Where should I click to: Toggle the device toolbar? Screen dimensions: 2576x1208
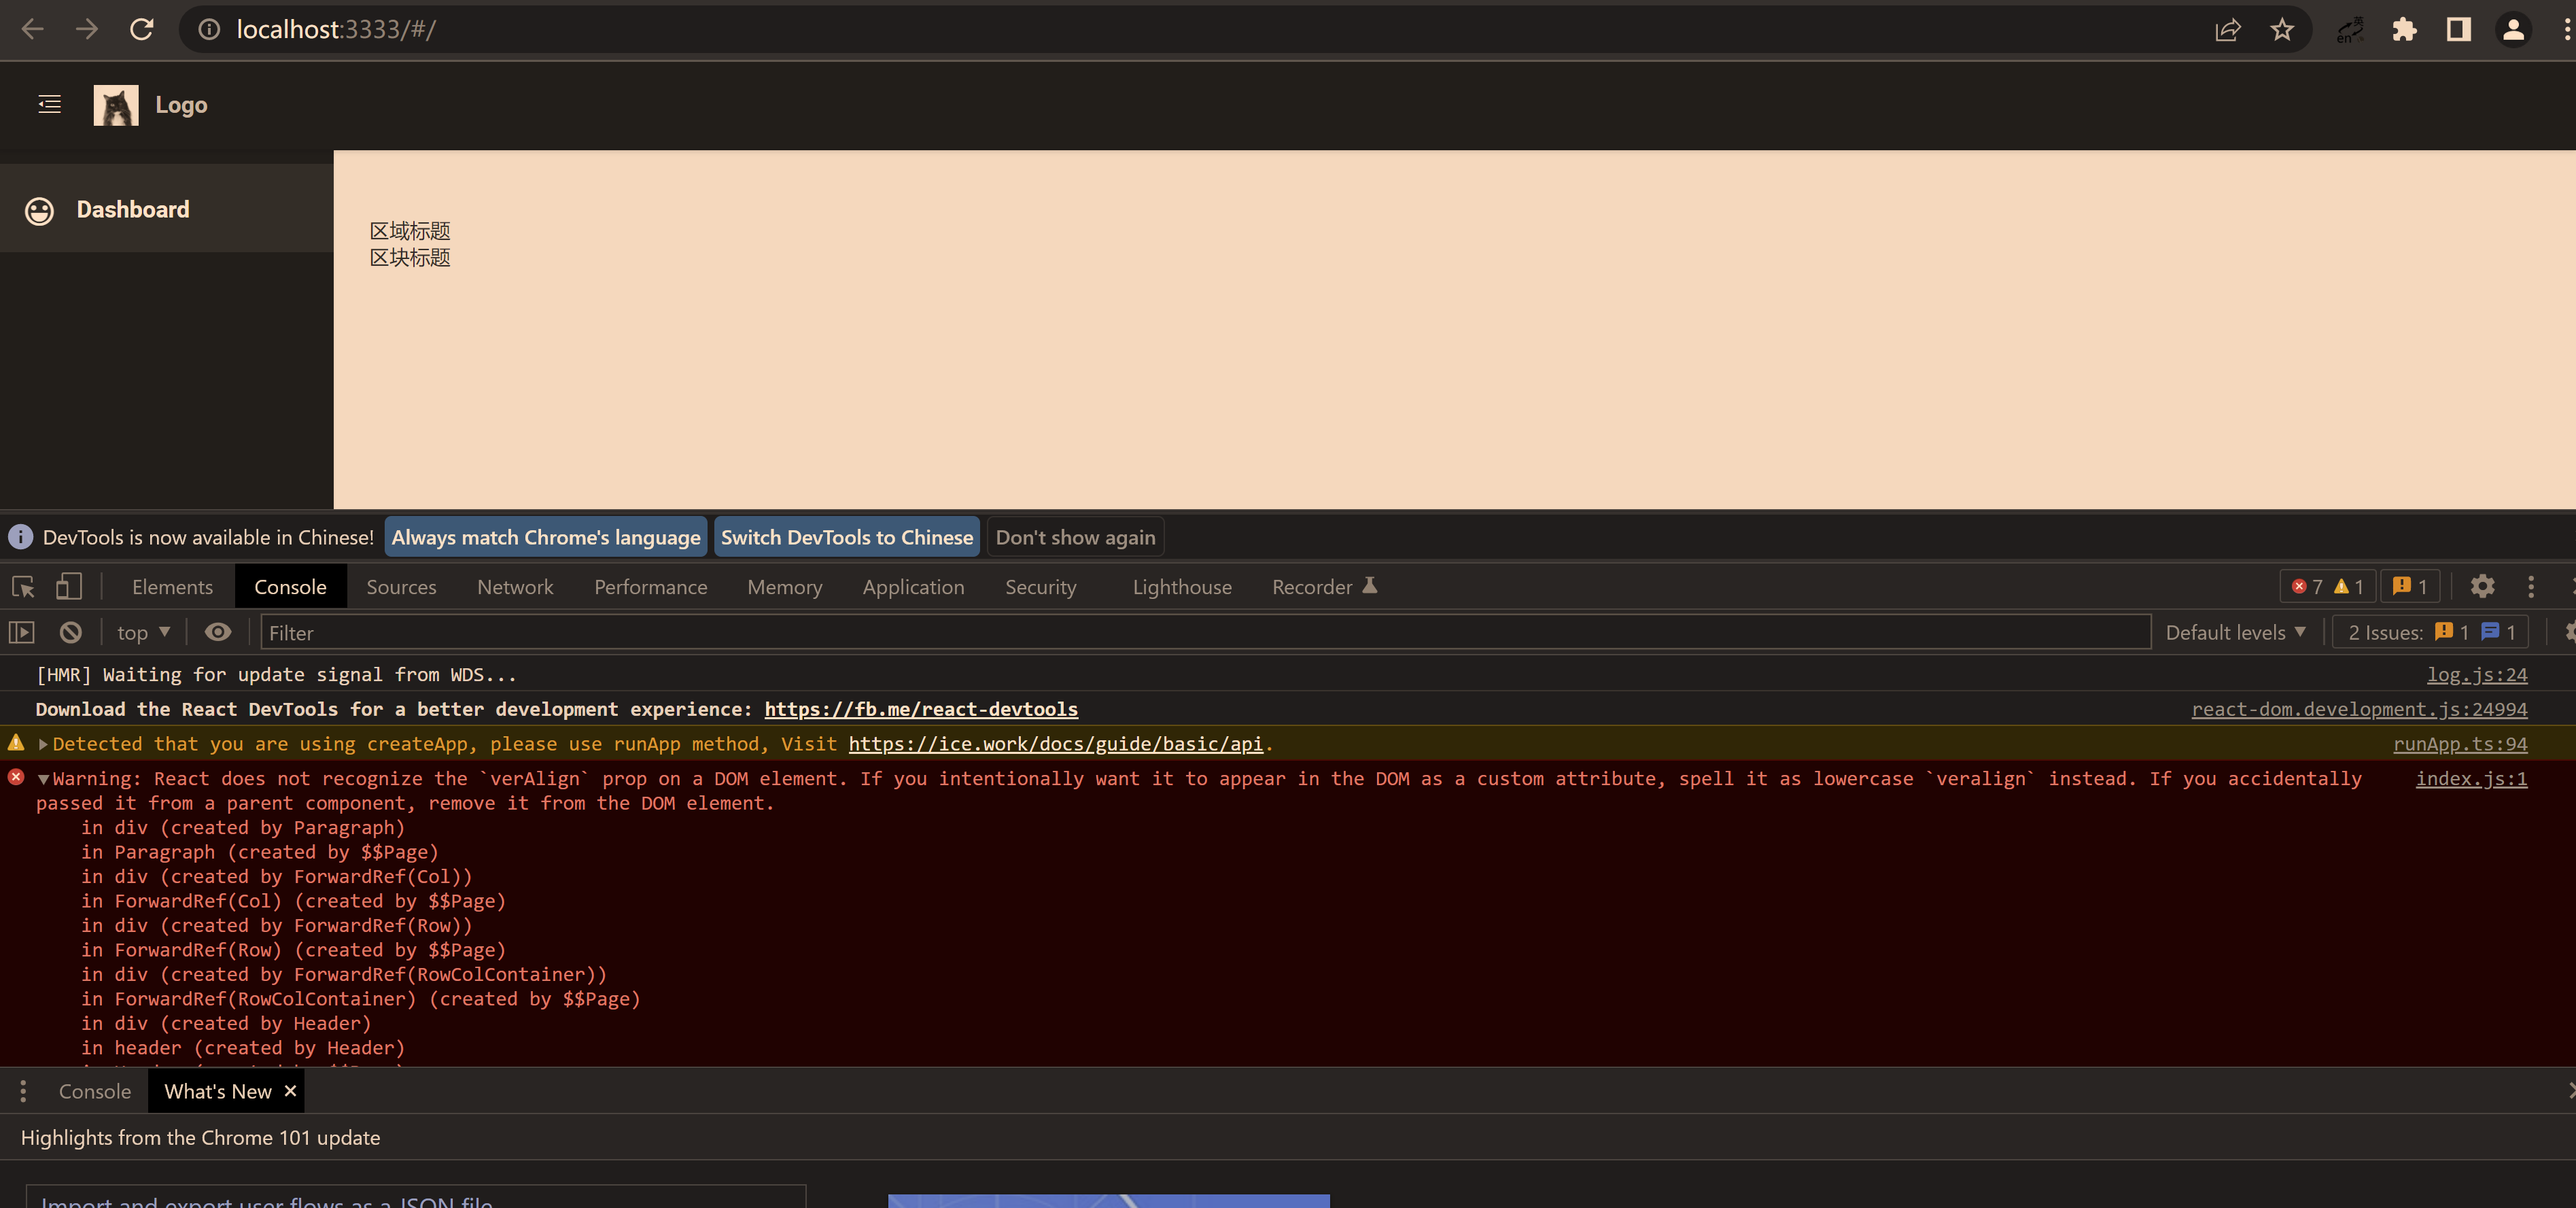[x=68, y=587]
